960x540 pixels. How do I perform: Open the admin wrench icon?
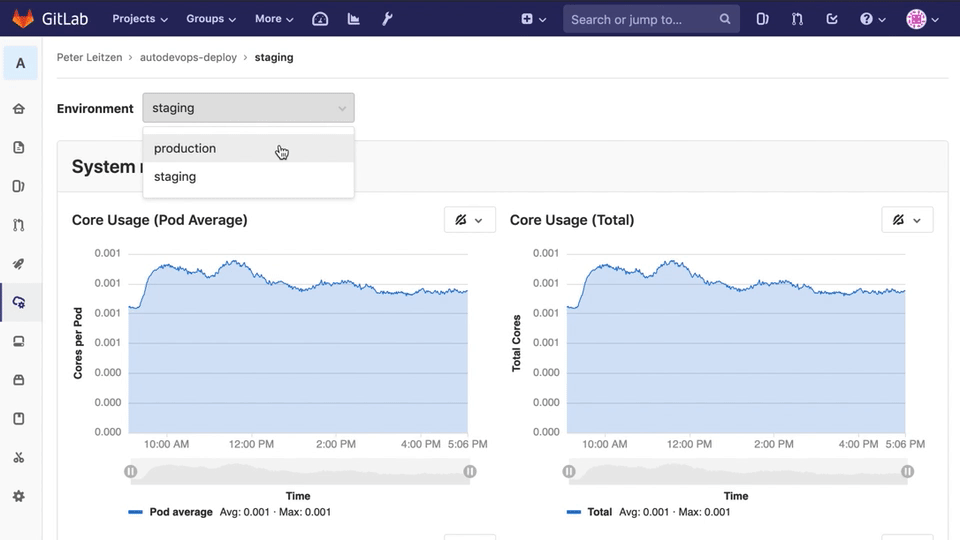pos(387,19)
